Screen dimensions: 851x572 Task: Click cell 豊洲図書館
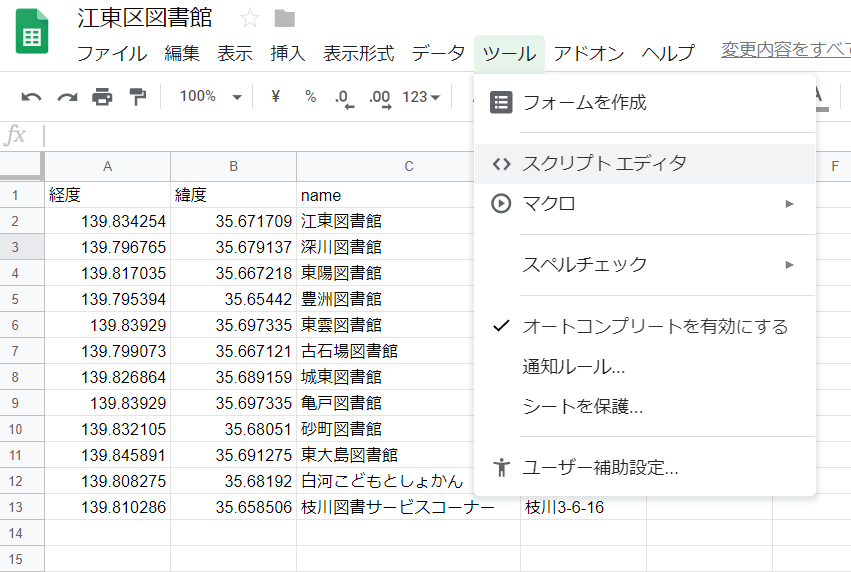coord(385,299)
